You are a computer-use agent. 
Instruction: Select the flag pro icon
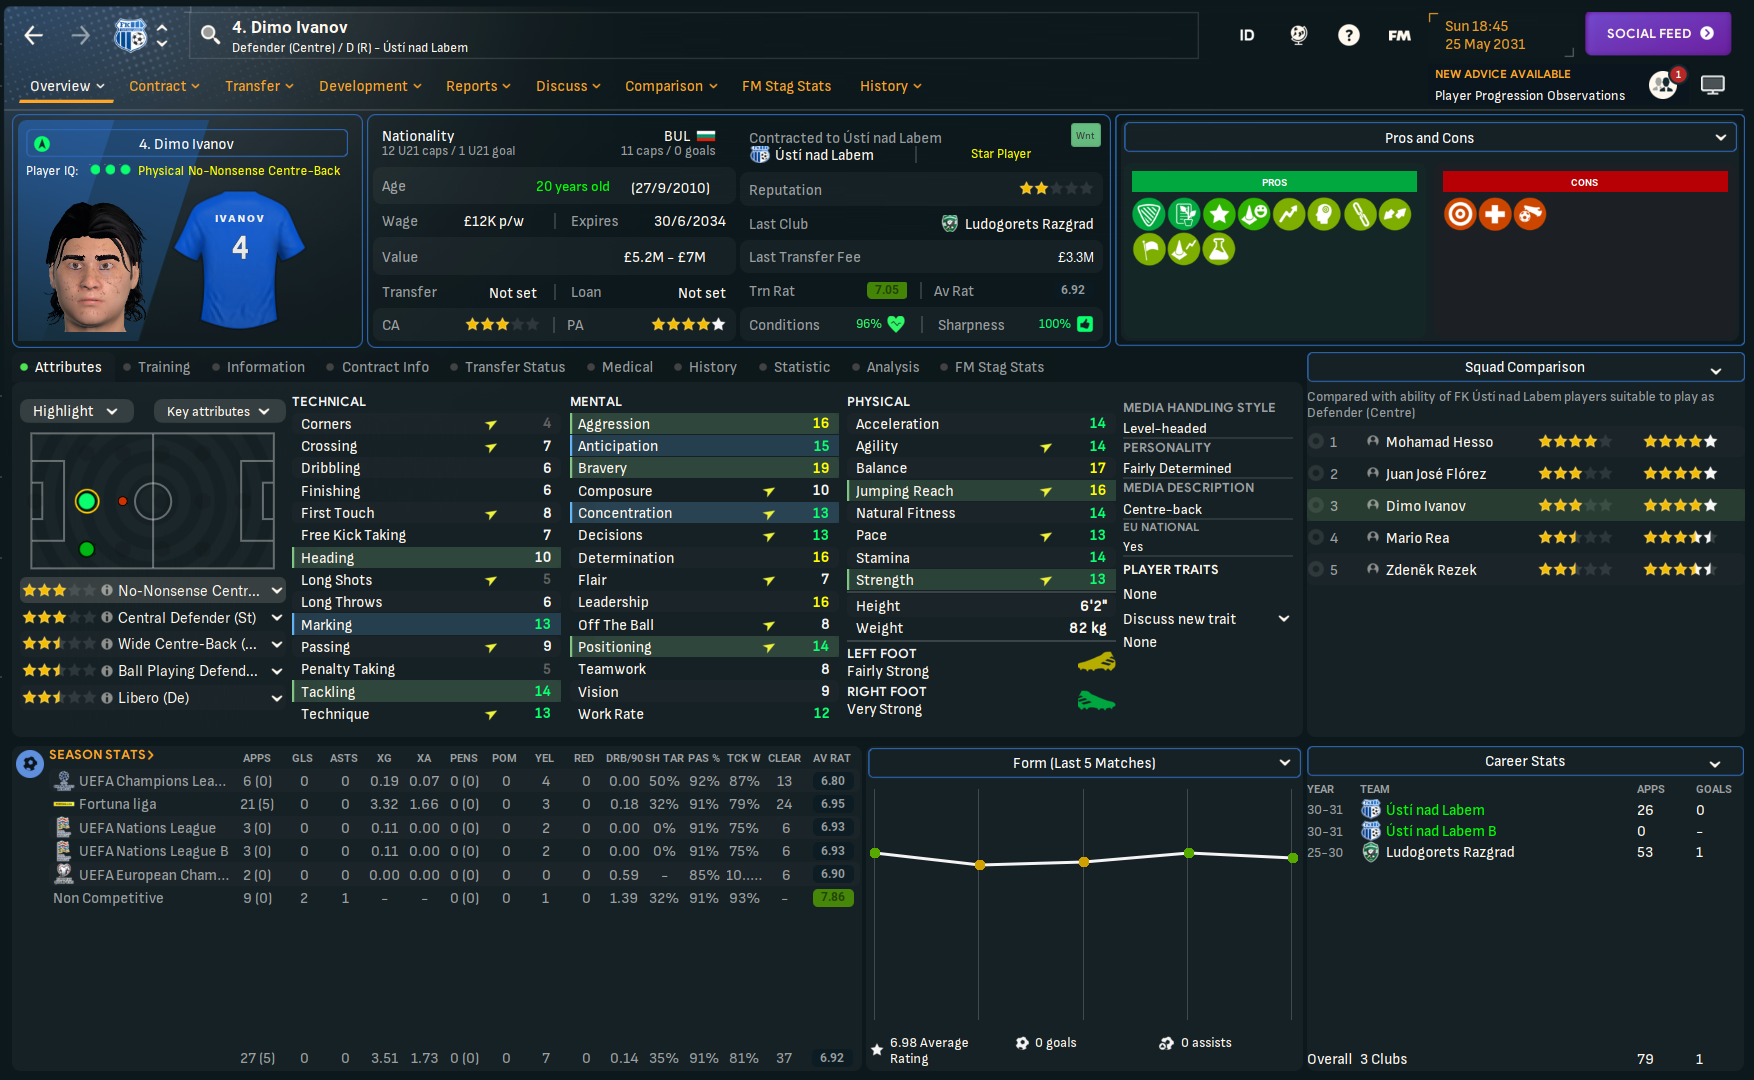tap(1149, 249)
